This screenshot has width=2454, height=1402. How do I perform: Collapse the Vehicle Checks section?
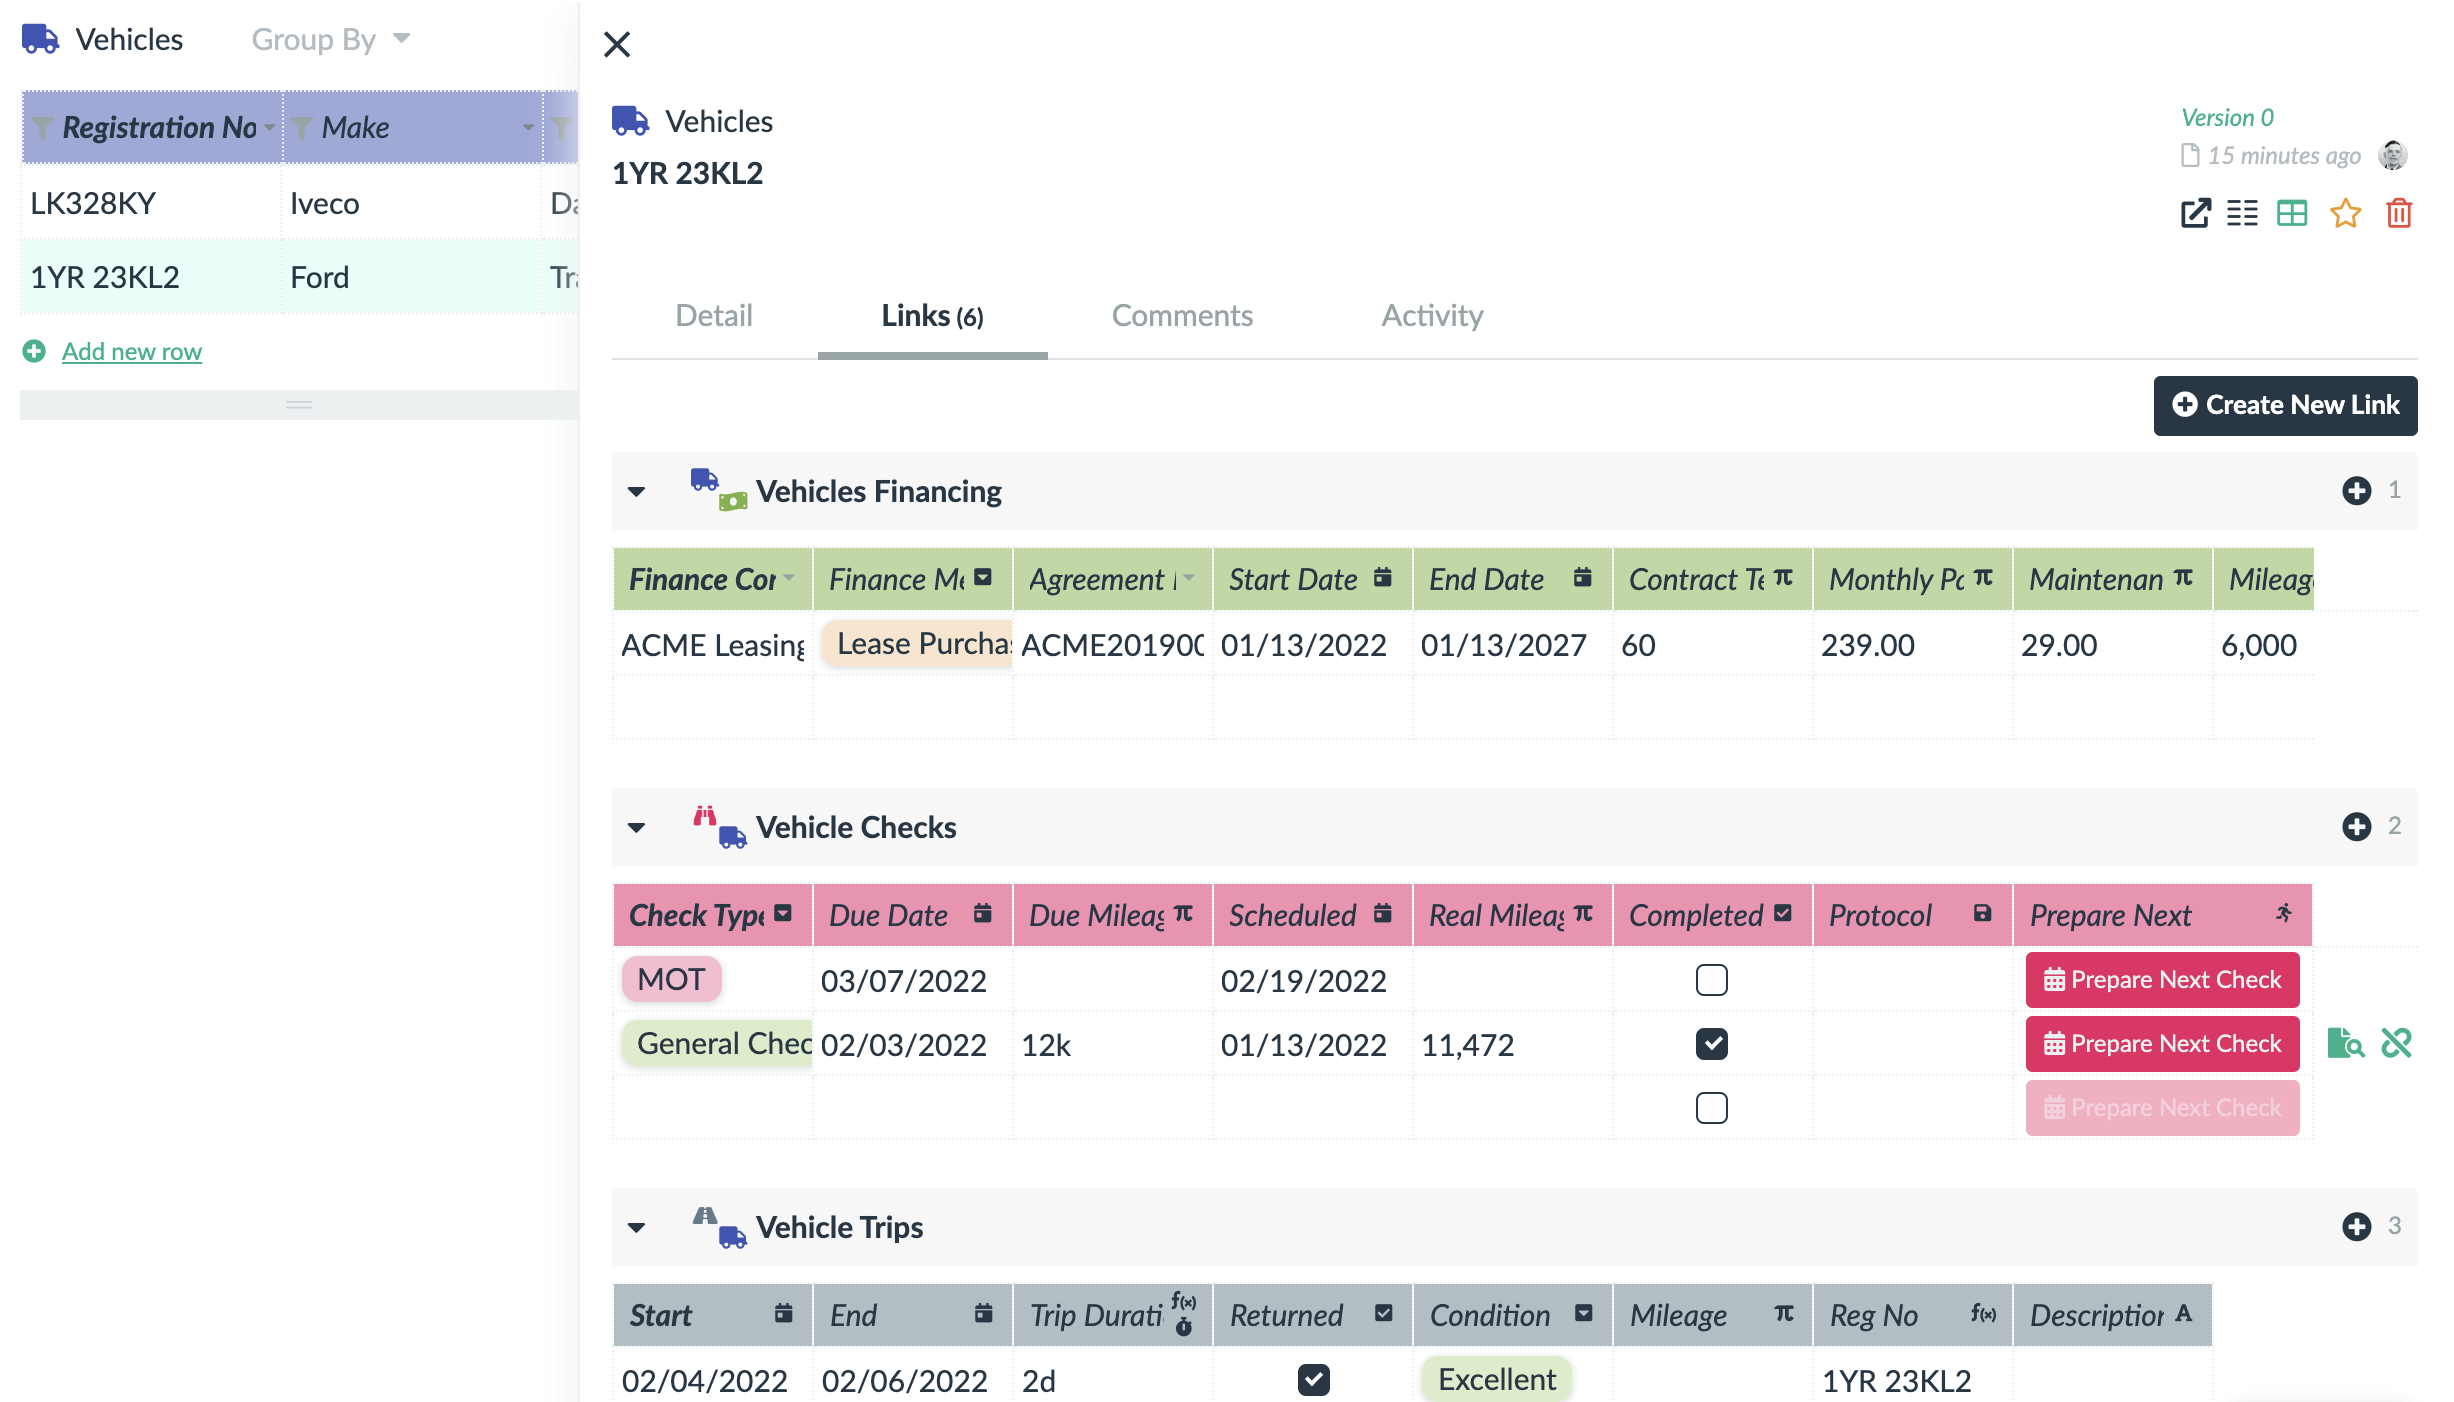(x=637, y=827)
